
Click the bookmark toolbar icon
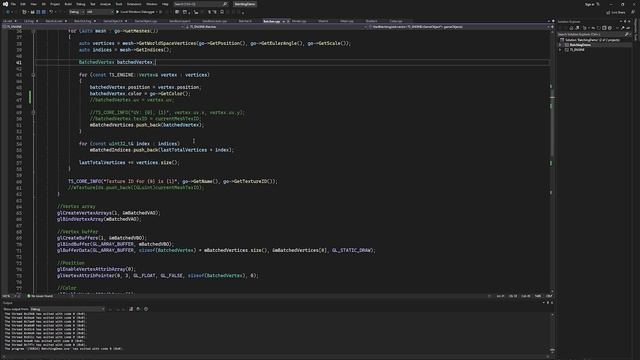coord(222,12)
